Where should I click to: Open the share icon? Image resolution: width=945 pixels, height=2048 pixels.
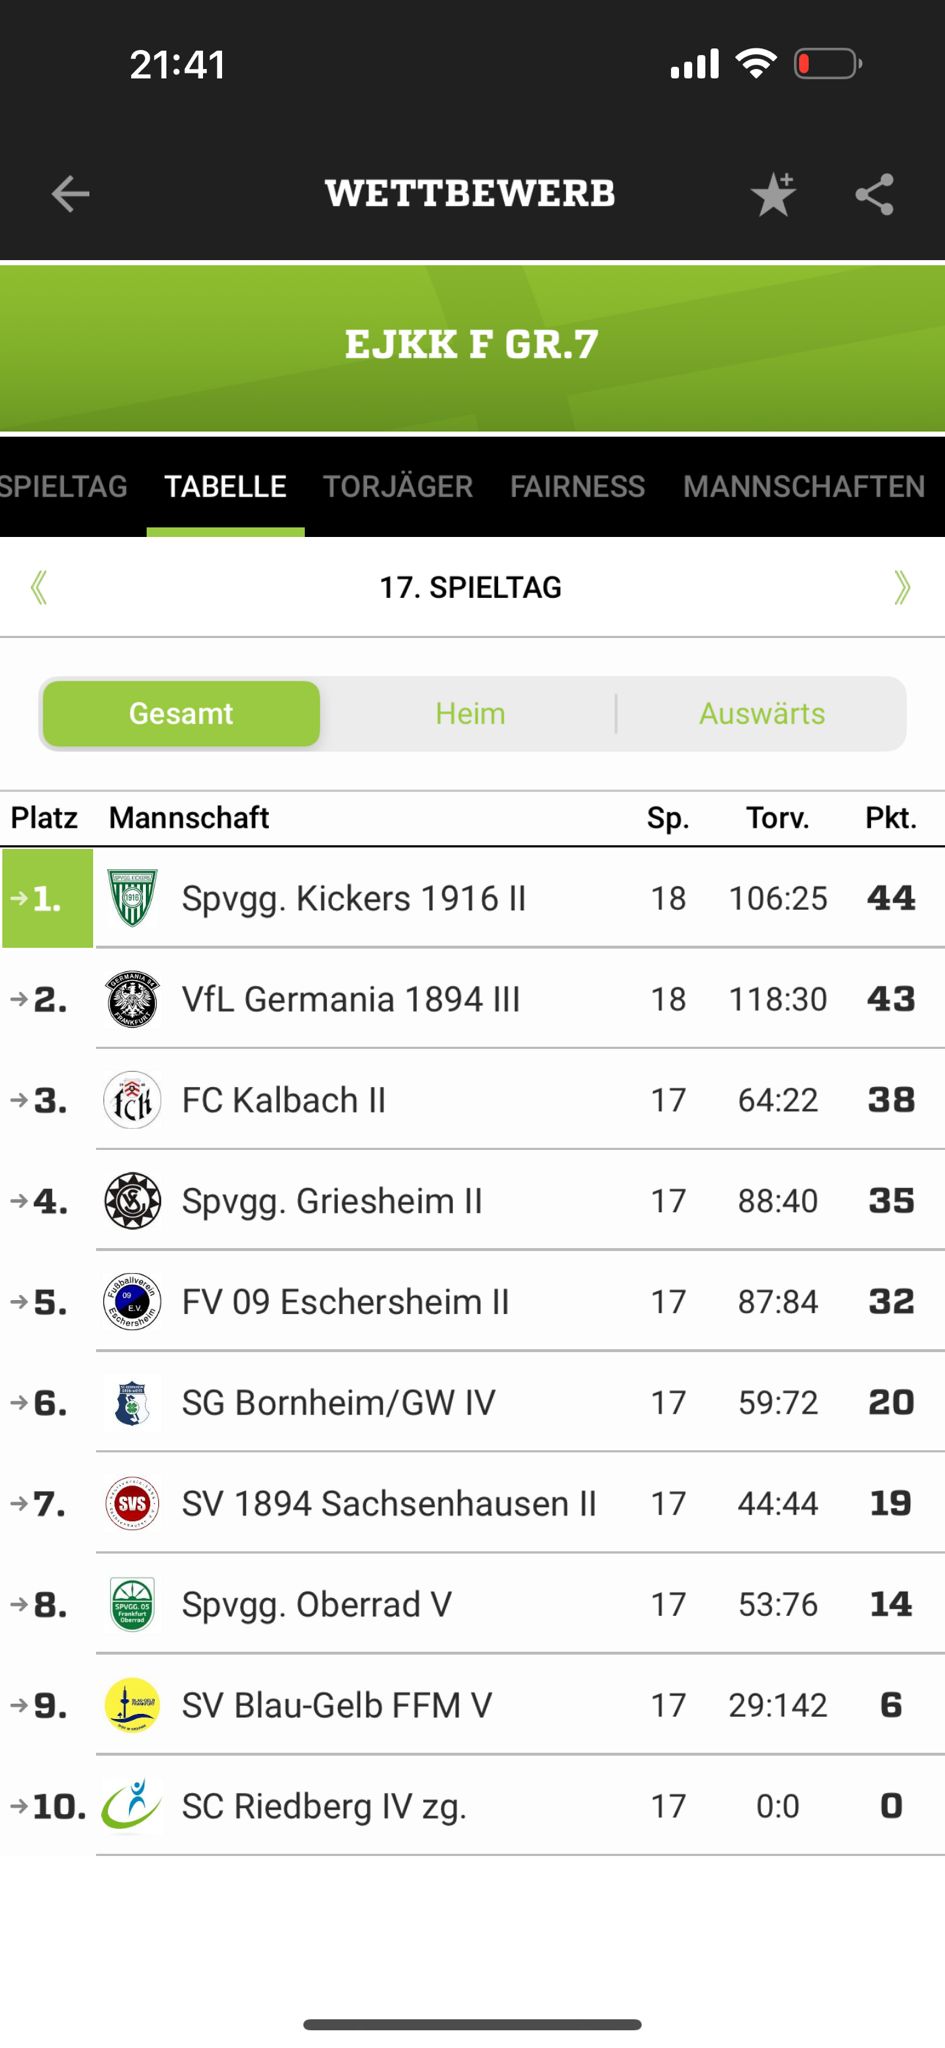875,194
